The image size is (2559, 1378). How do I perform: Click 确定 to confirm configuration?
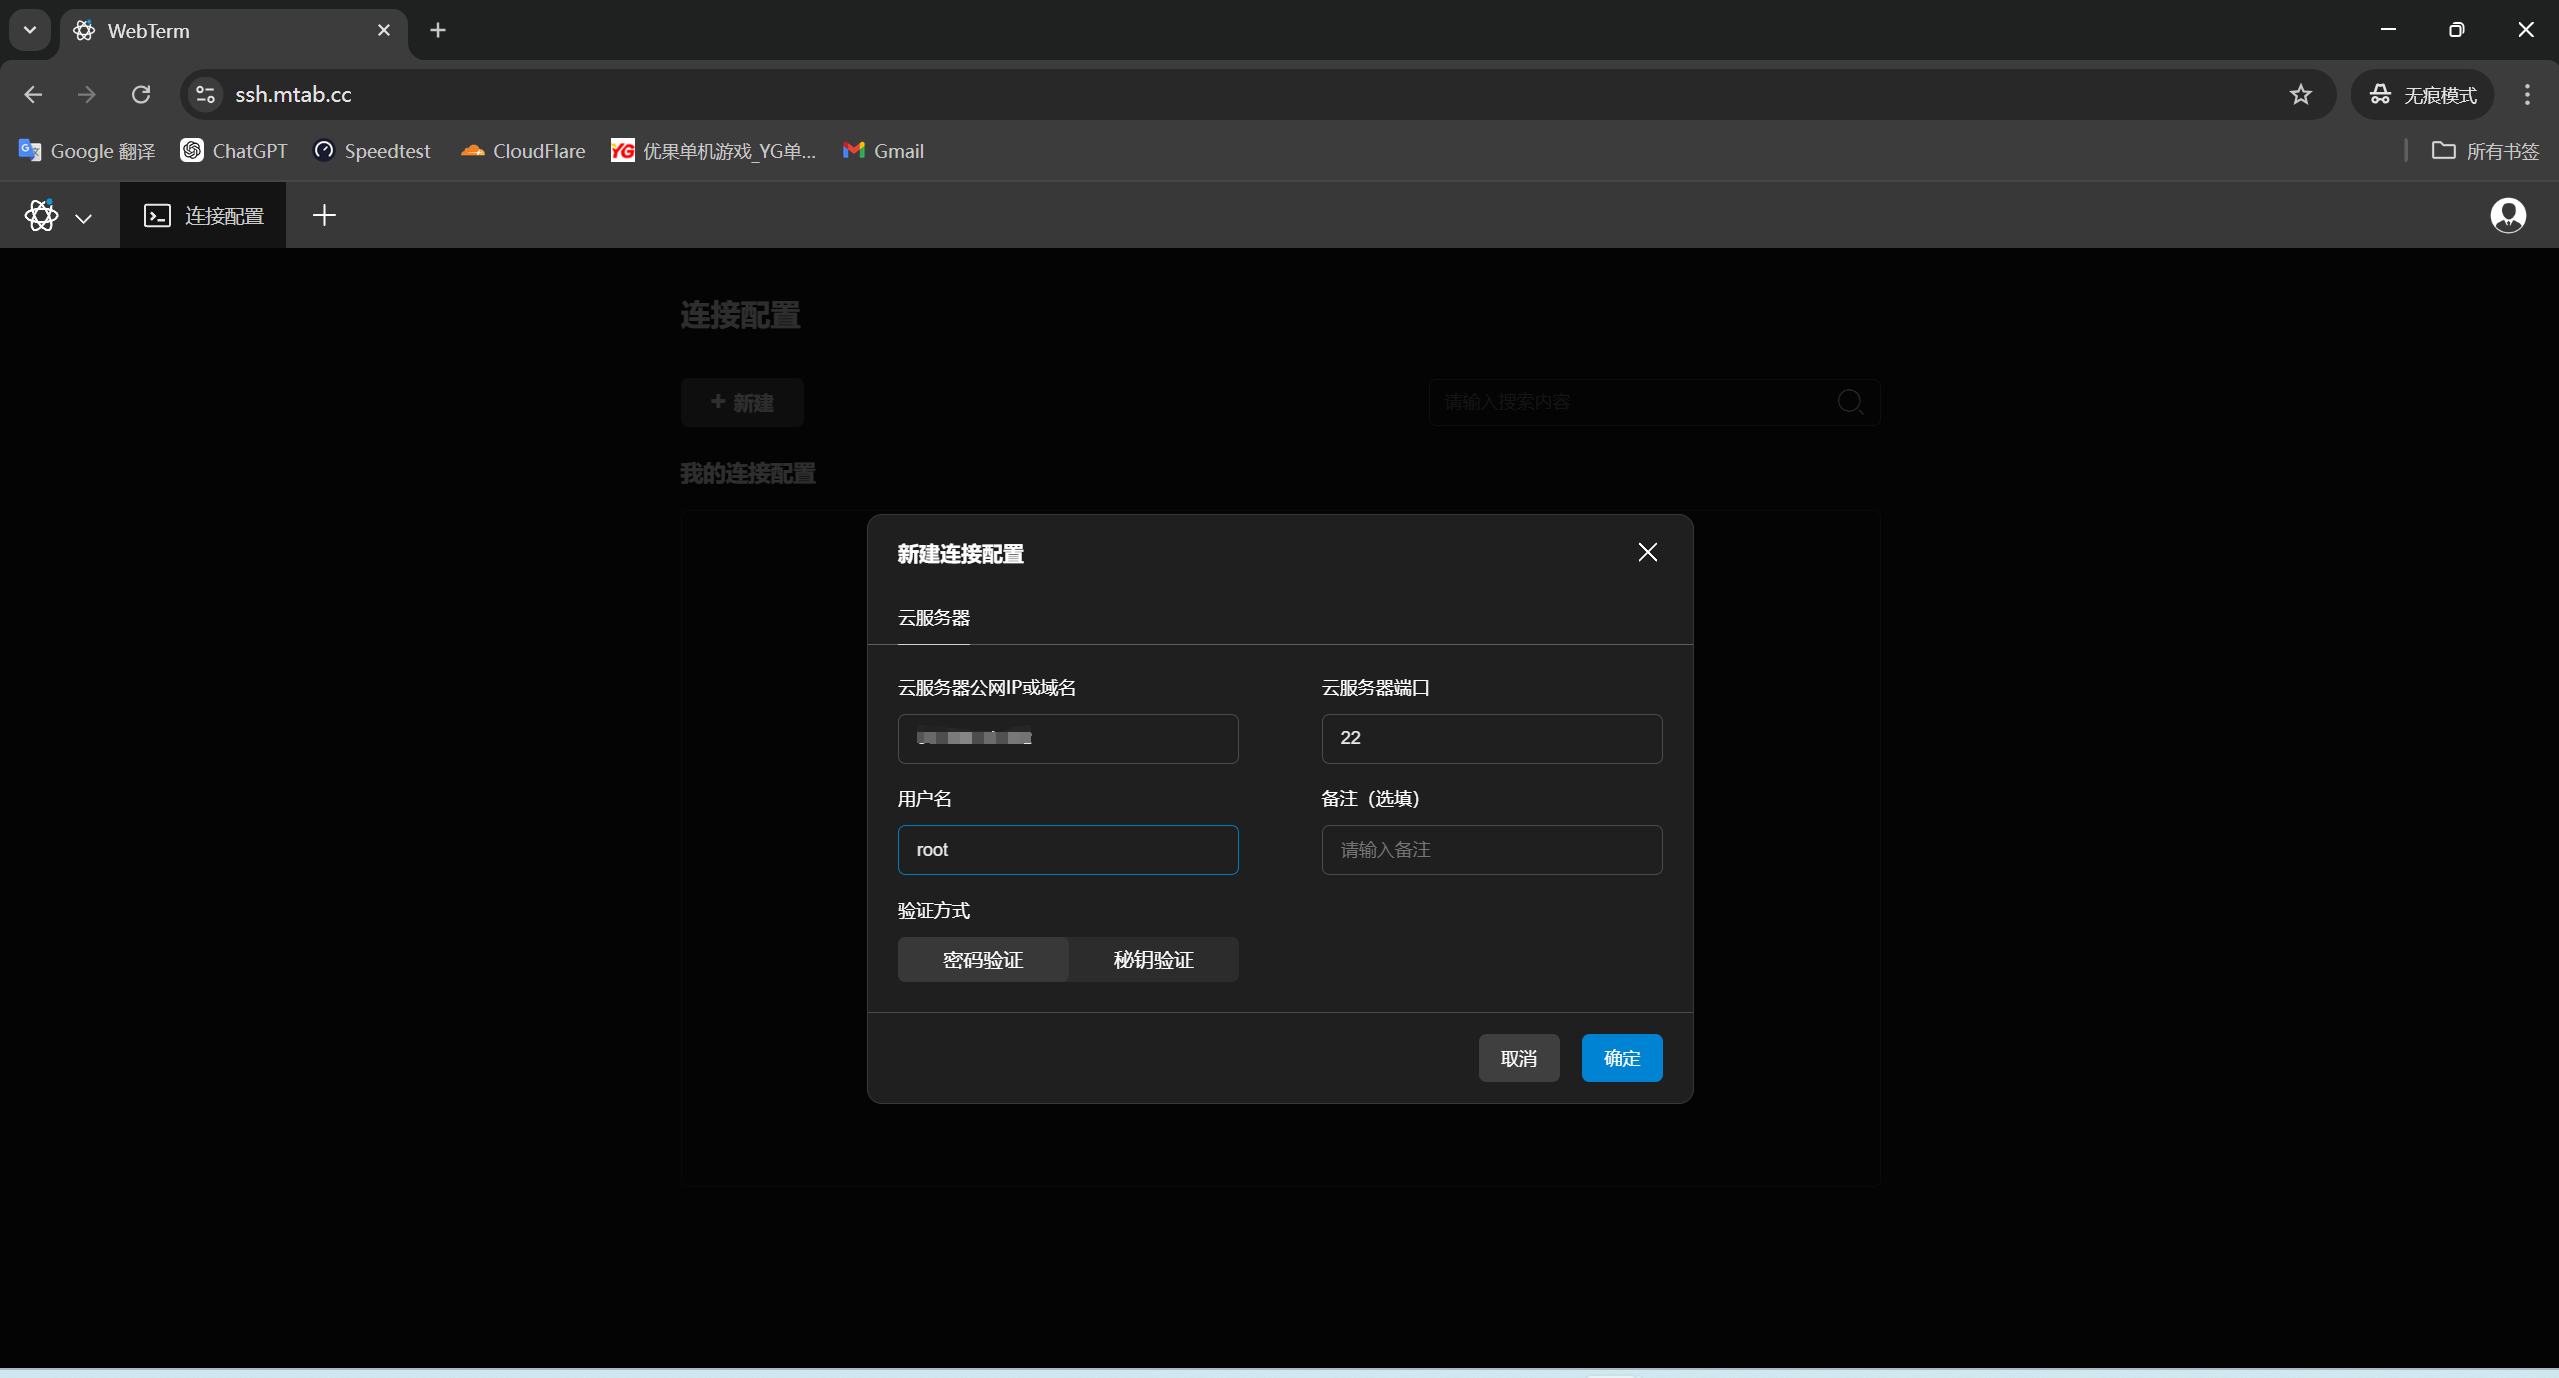(1621, 1058)
